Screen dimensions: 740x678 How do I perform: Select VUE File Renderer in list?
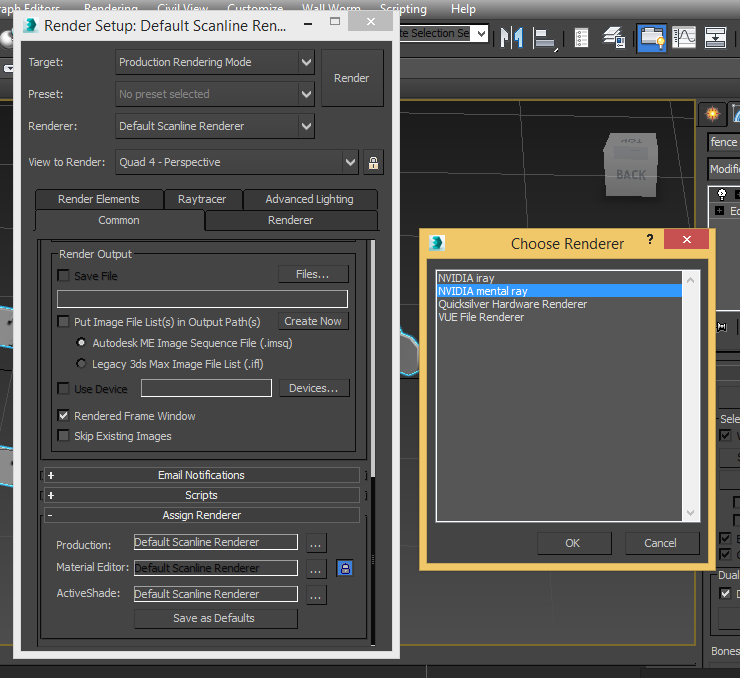click(x=559, y=317)
